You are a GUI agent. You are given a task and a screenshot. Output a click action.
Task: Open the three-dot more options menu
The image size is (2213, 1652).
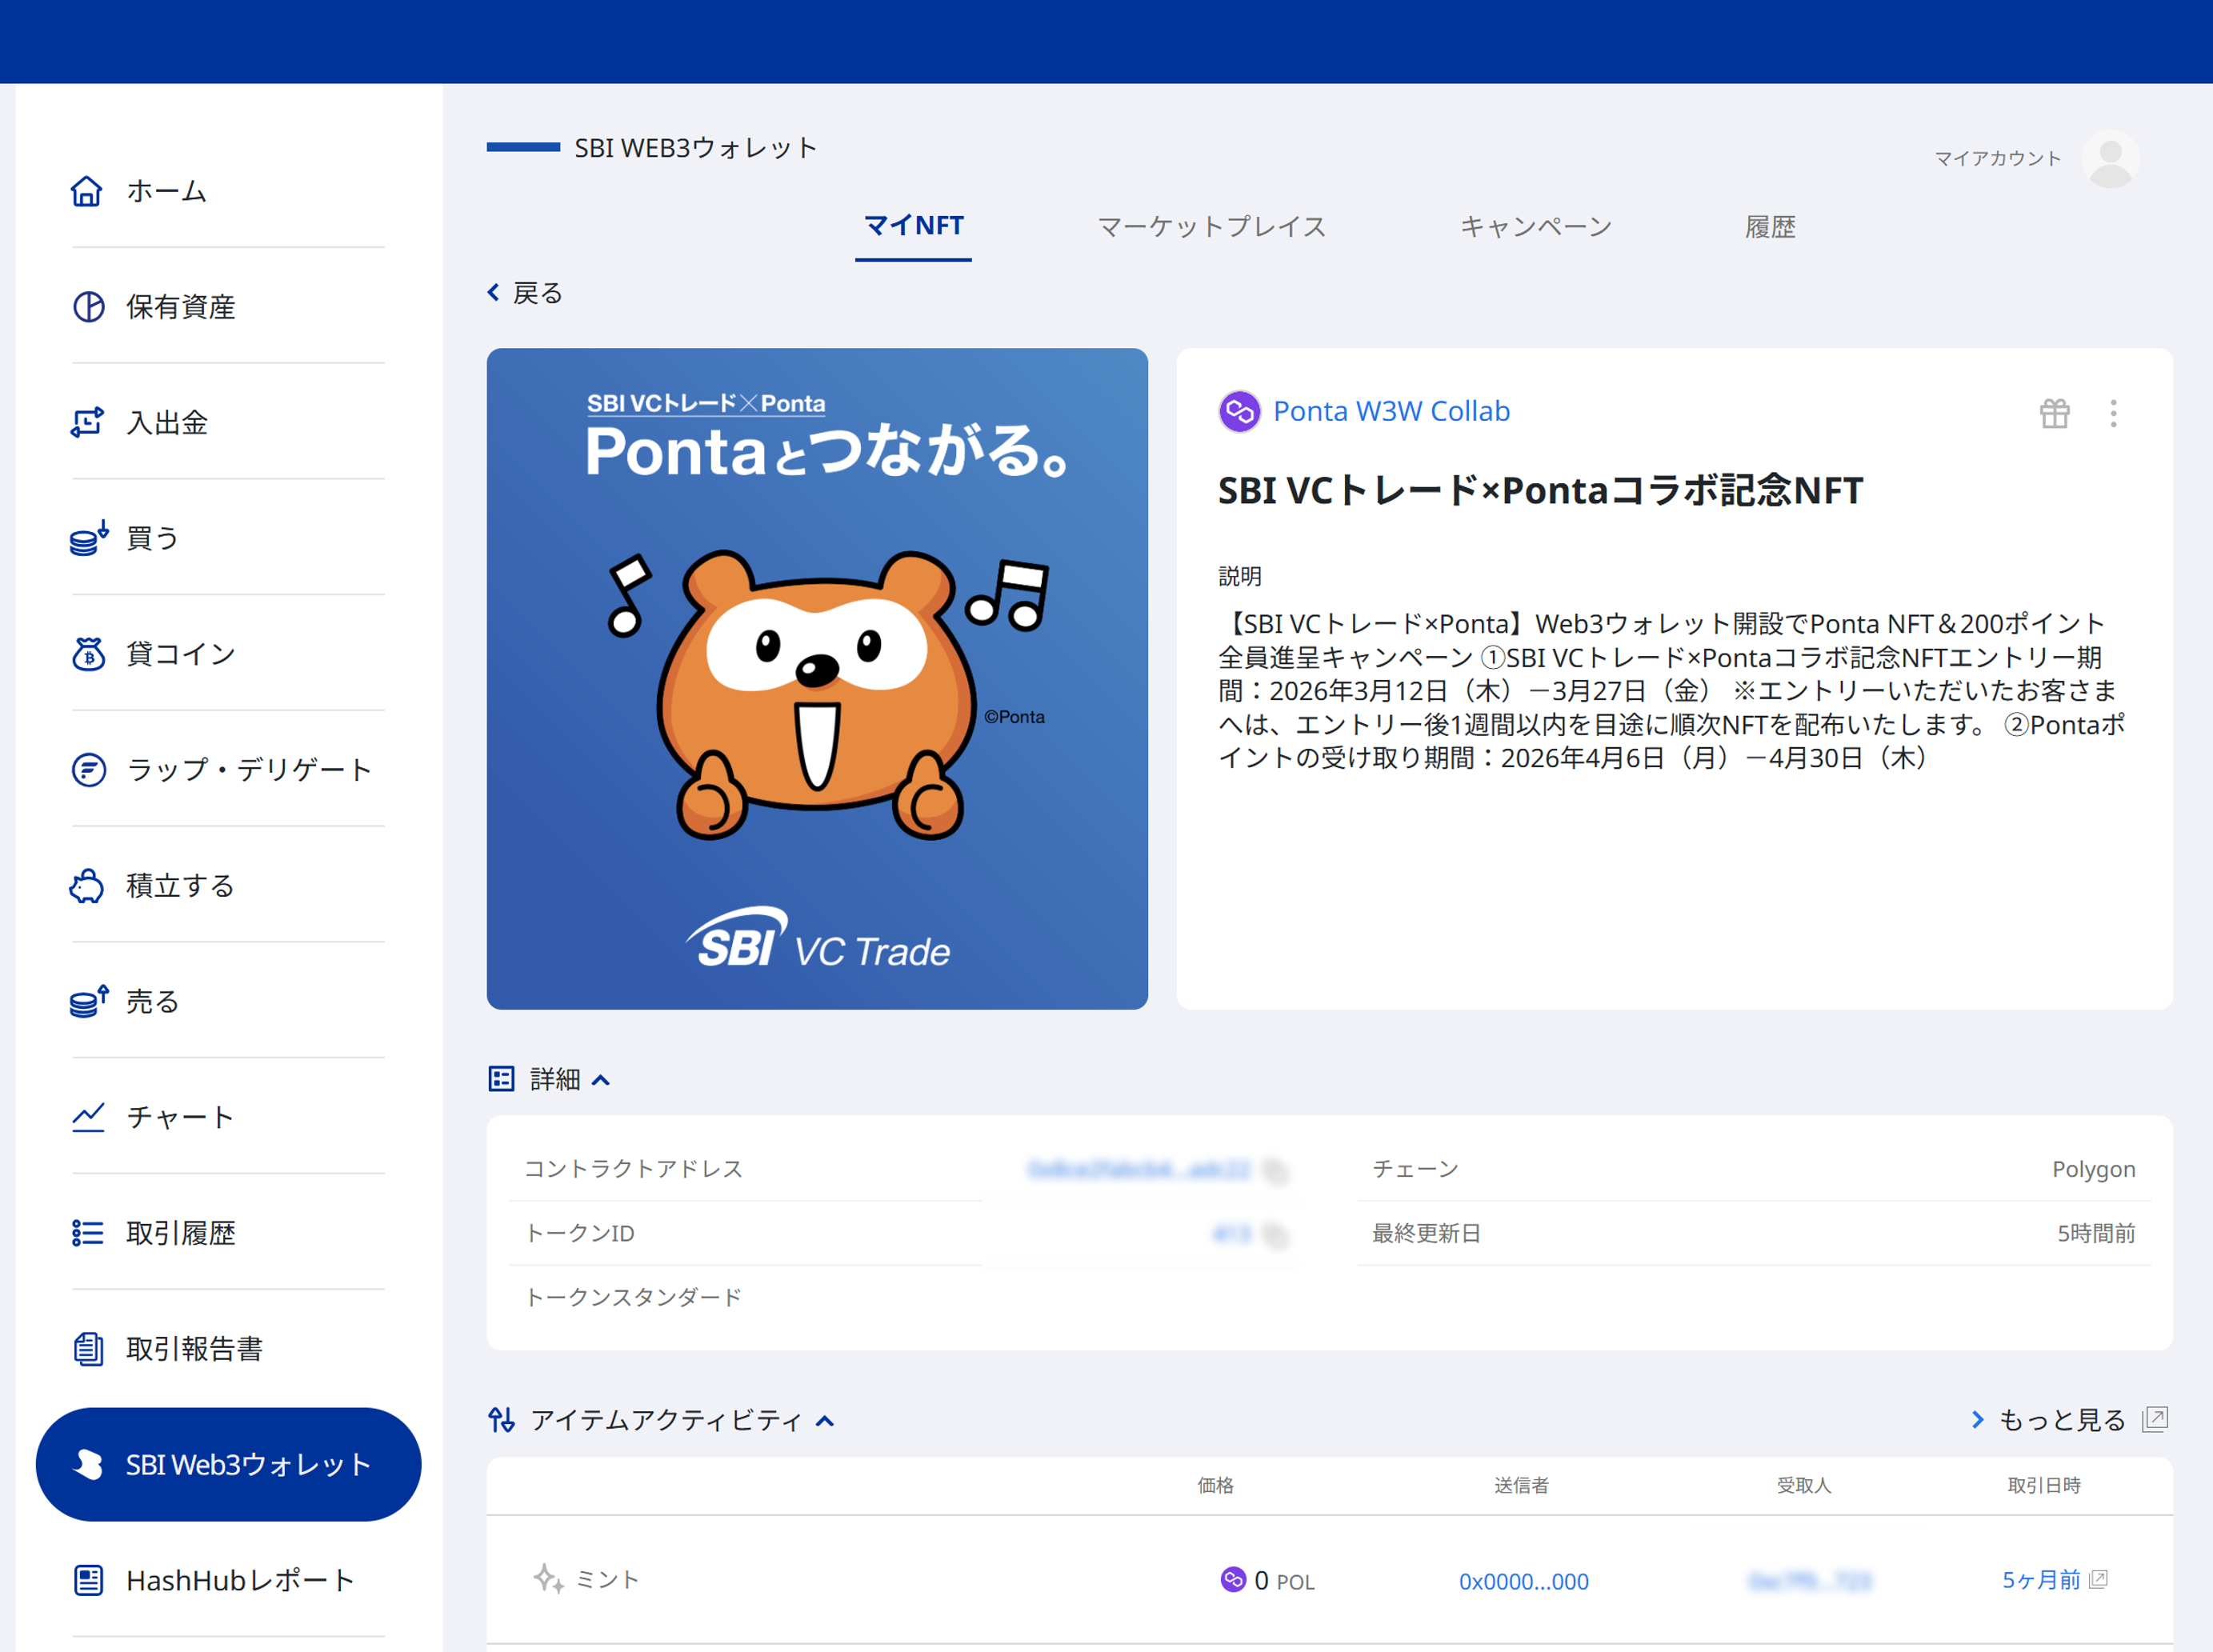pos(2113,413)
